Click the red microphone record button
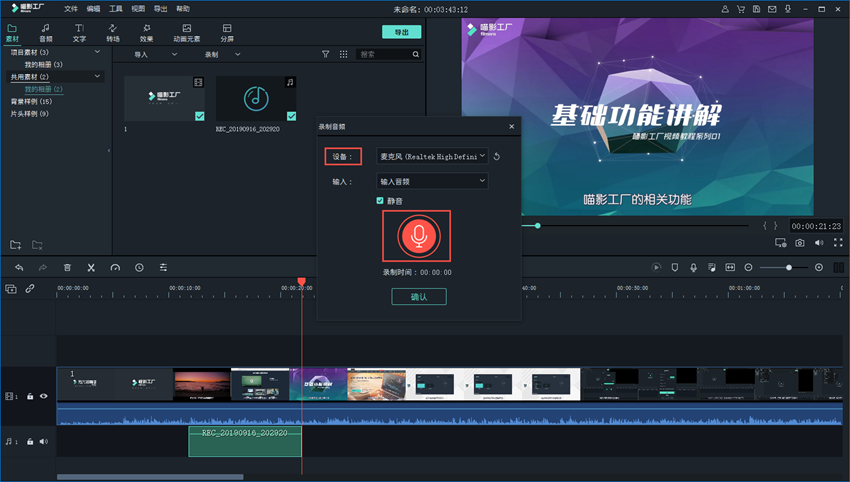 click(x=415, y=236)
